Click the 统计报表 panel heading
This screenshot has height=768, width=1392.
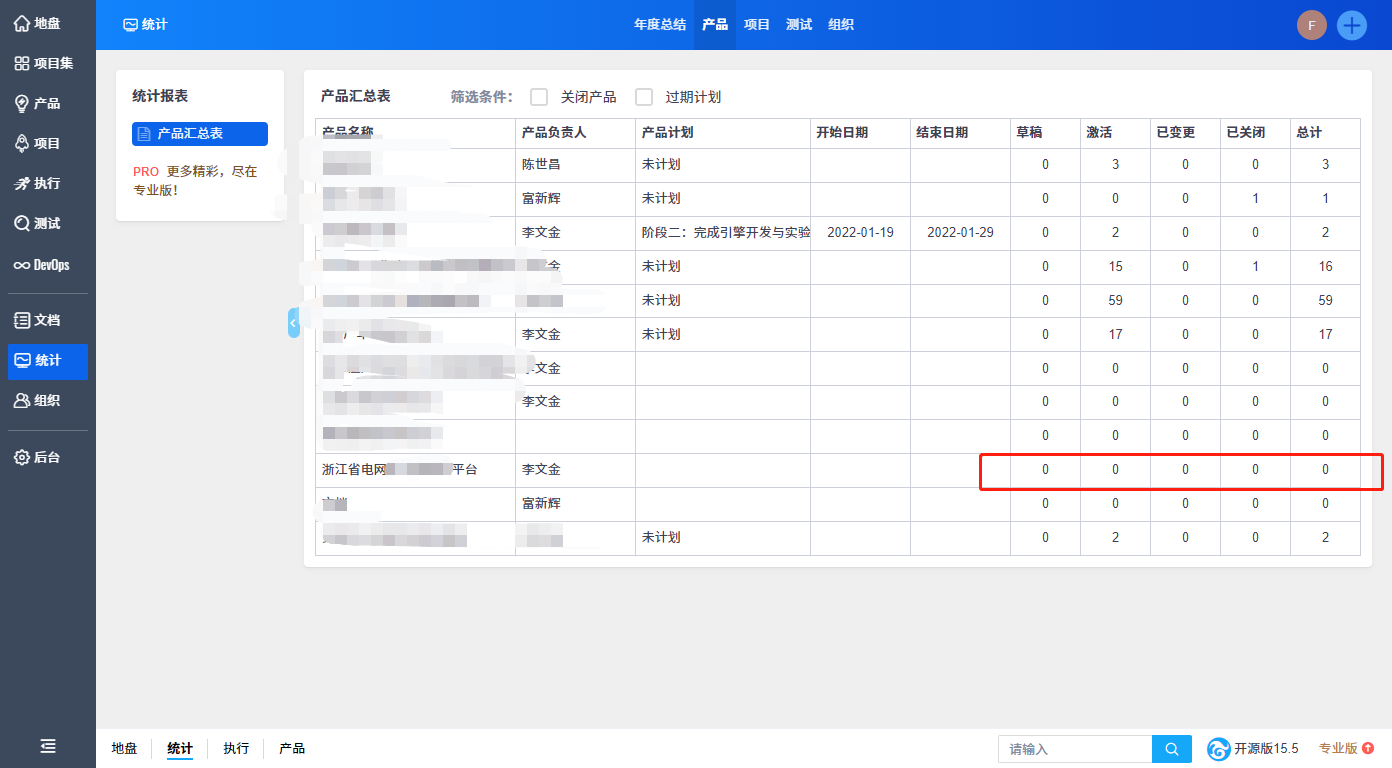coord(160,96)
